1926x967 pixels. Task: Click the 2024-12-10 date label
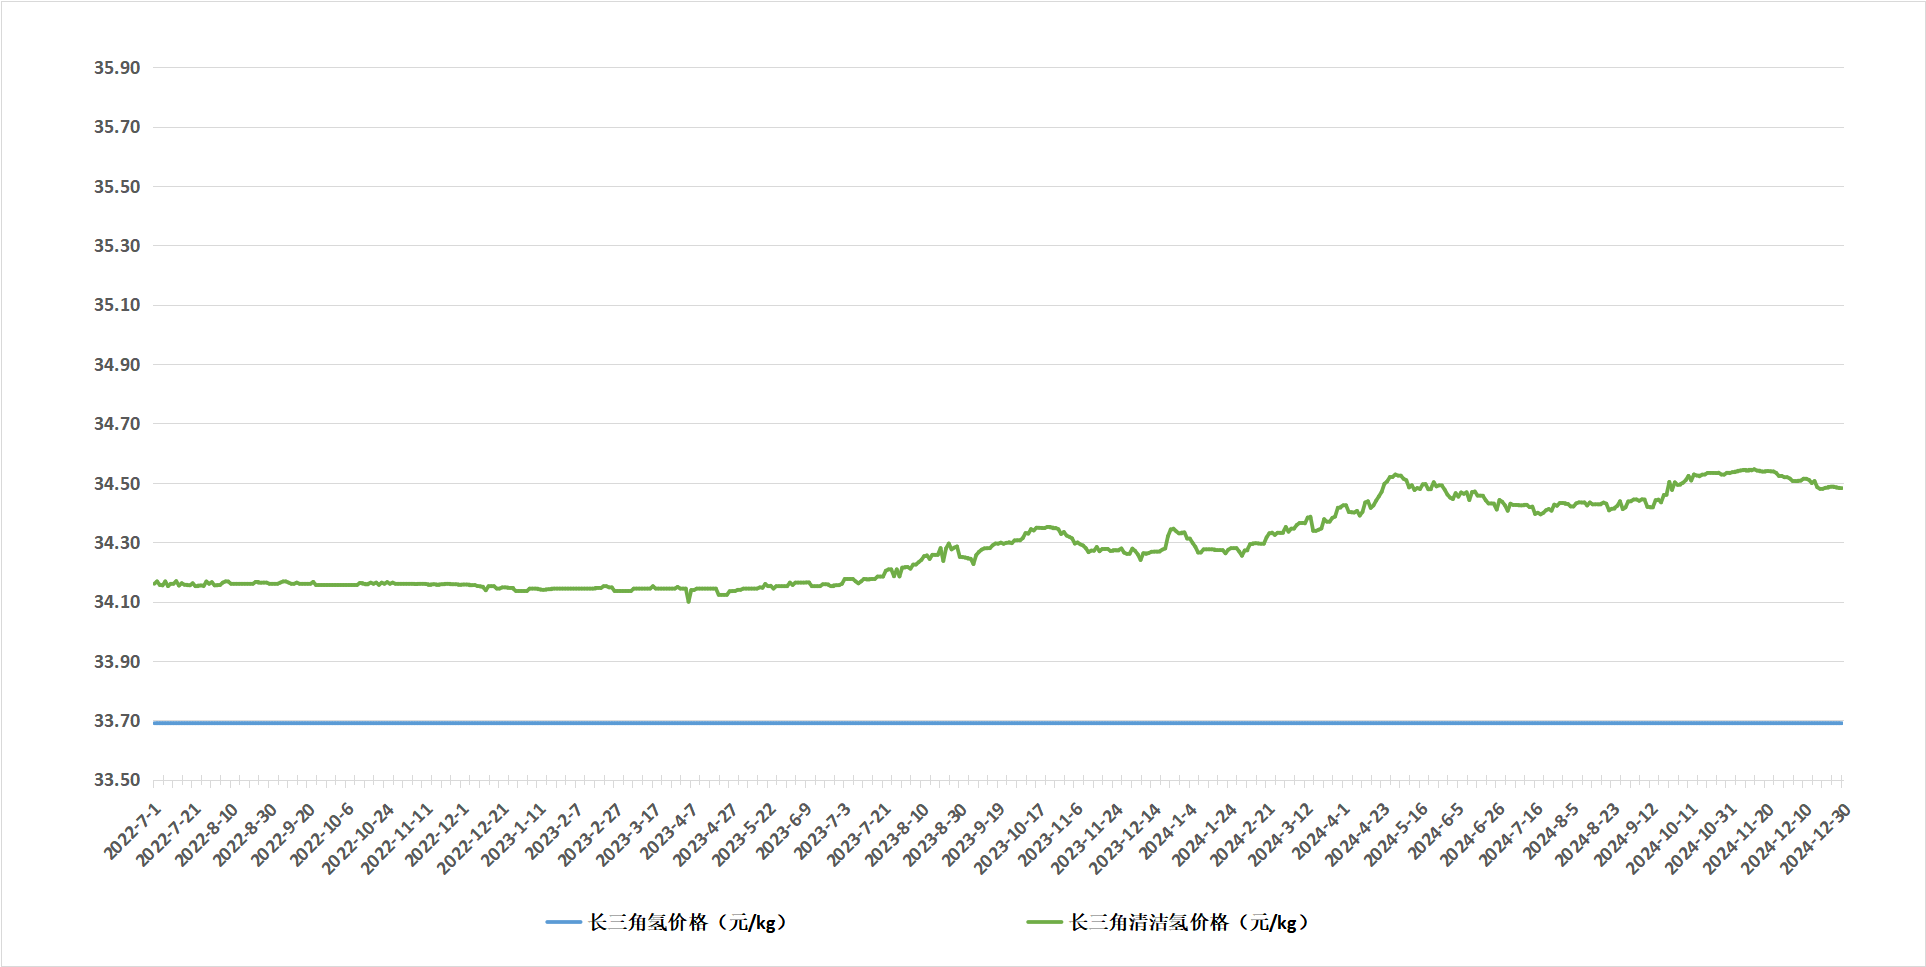pyautogui.click(x=1778, y=838)
